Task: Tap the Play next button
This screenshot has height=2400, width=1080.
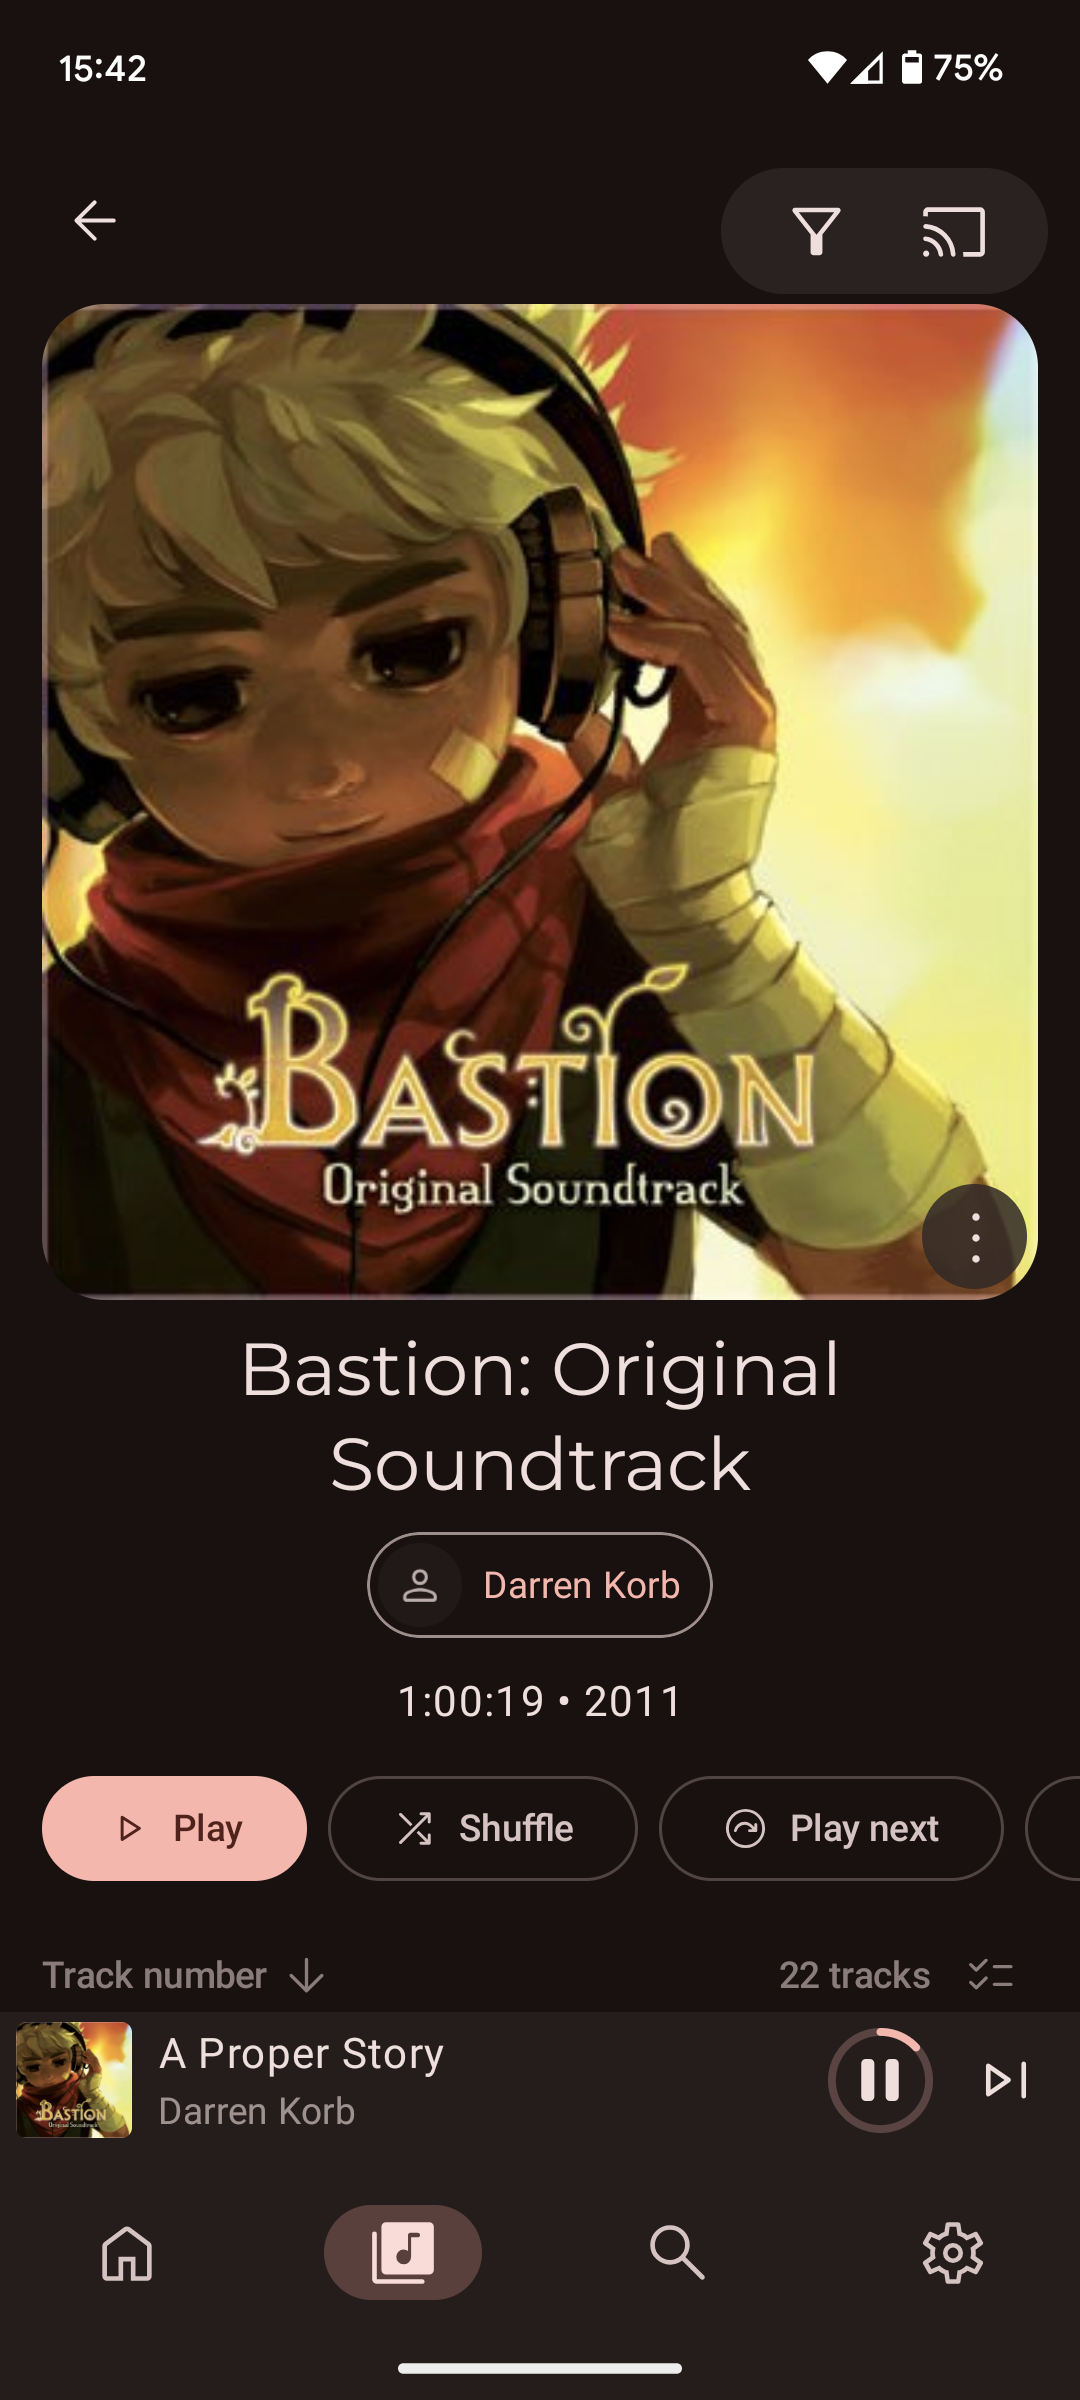Action: (x=831, y=1829)
